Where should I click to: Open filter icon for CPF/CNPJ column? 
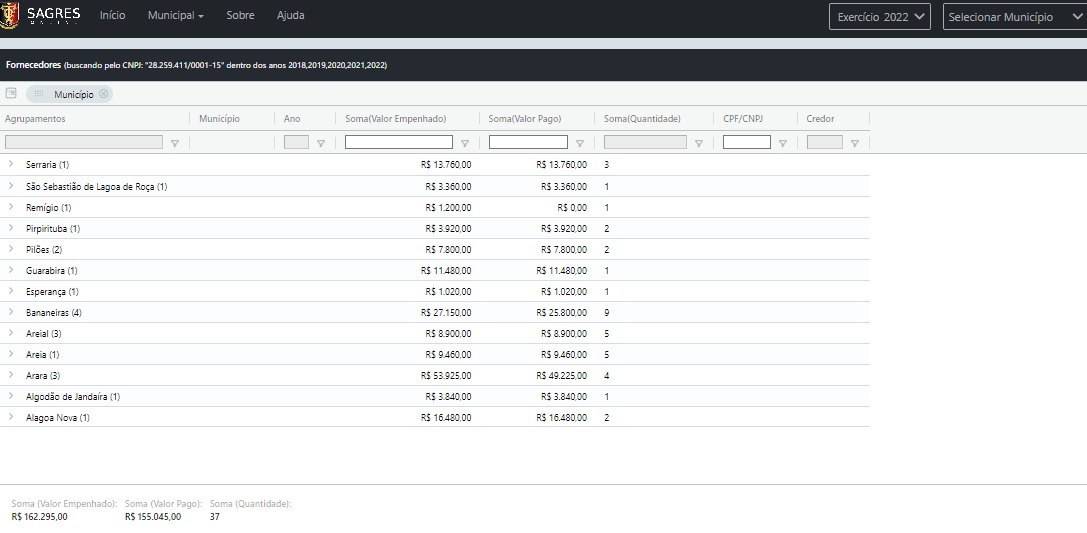783,143
